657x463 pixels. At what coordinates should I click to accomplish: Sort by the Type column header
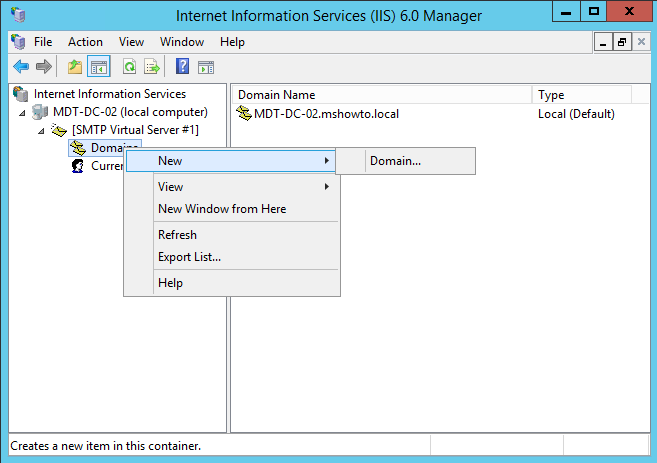(582, 95)
